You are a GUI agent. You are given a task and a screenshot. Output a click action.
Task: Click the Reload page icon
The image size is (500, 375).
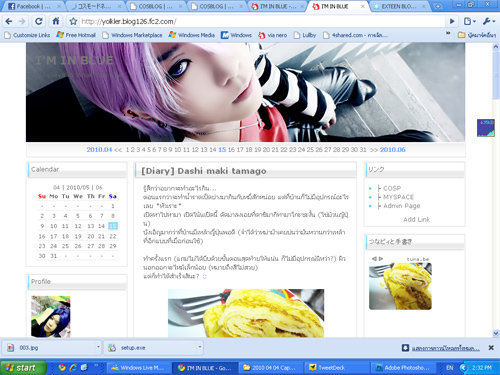(39, 22)
